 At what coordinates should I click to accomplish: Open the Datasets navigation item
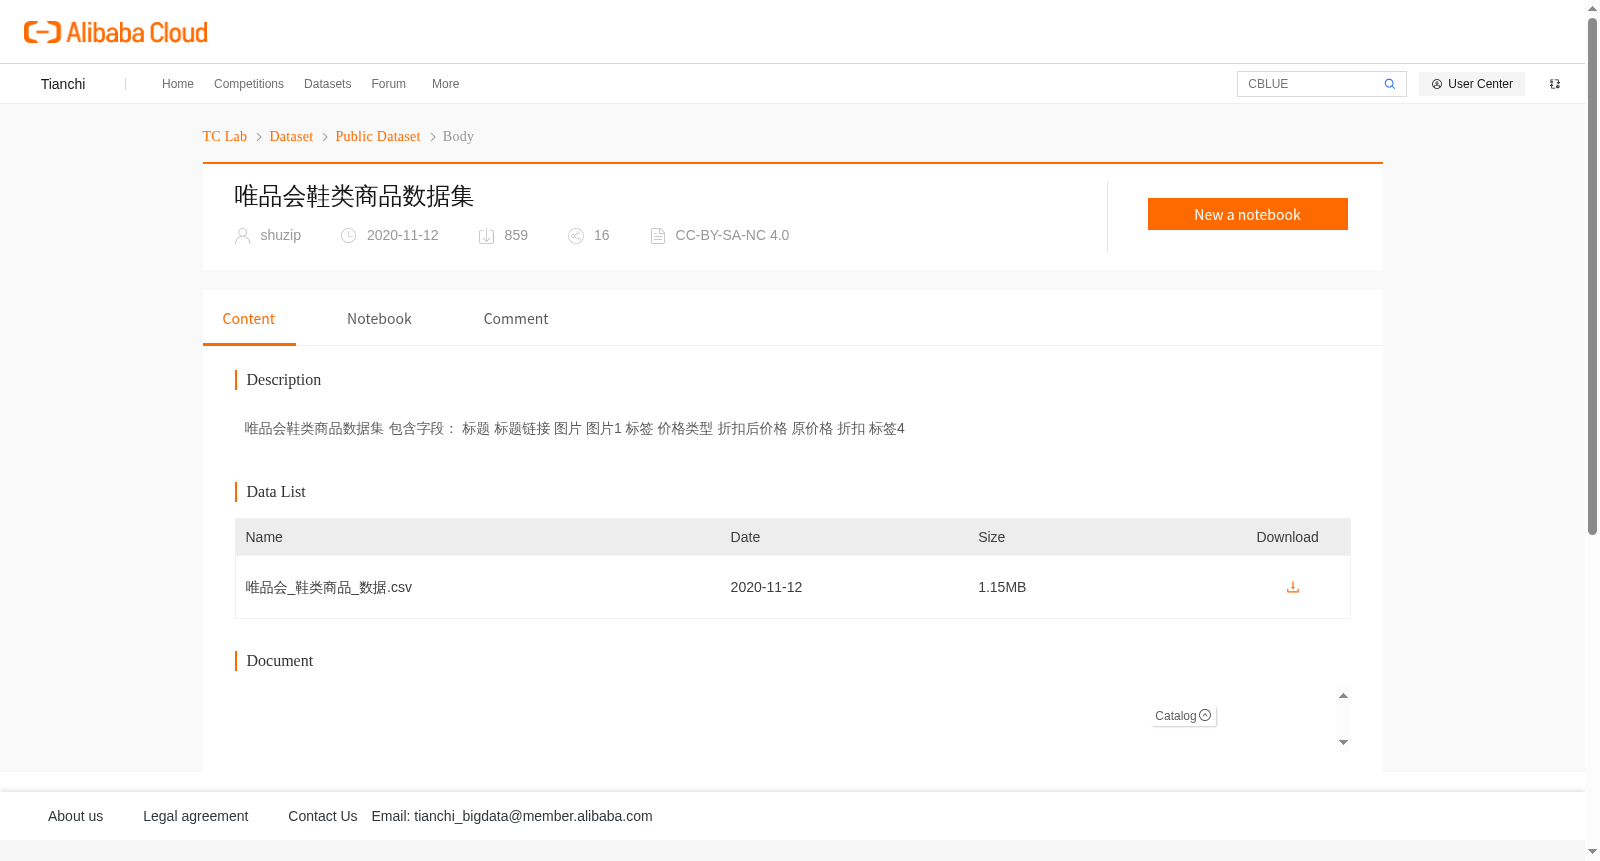pos(327,84)
